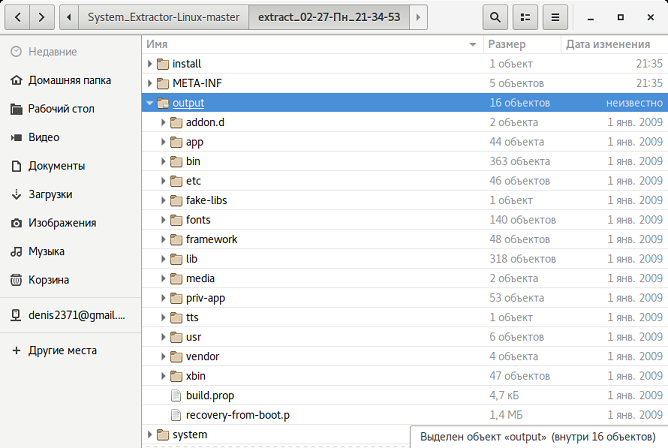Screen dimensions: 668x448
Task: Click the priv-app folder icon
Action: tap(176, 298)
